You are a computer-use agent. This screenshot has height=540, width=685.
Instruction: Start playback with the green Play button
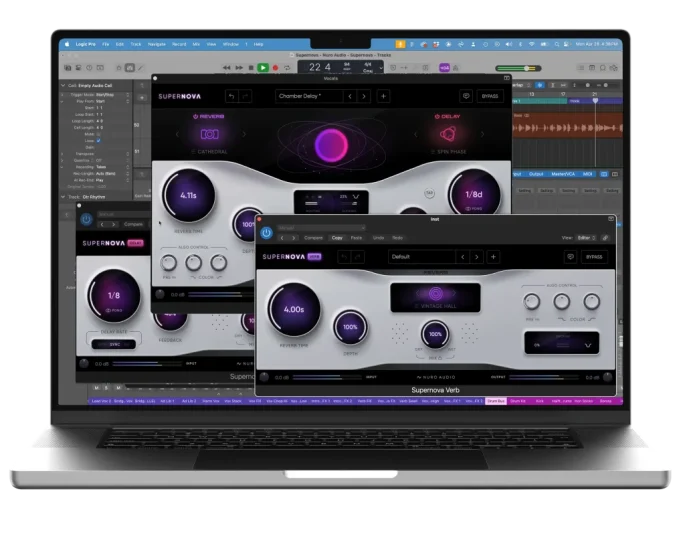click(263, 68)
